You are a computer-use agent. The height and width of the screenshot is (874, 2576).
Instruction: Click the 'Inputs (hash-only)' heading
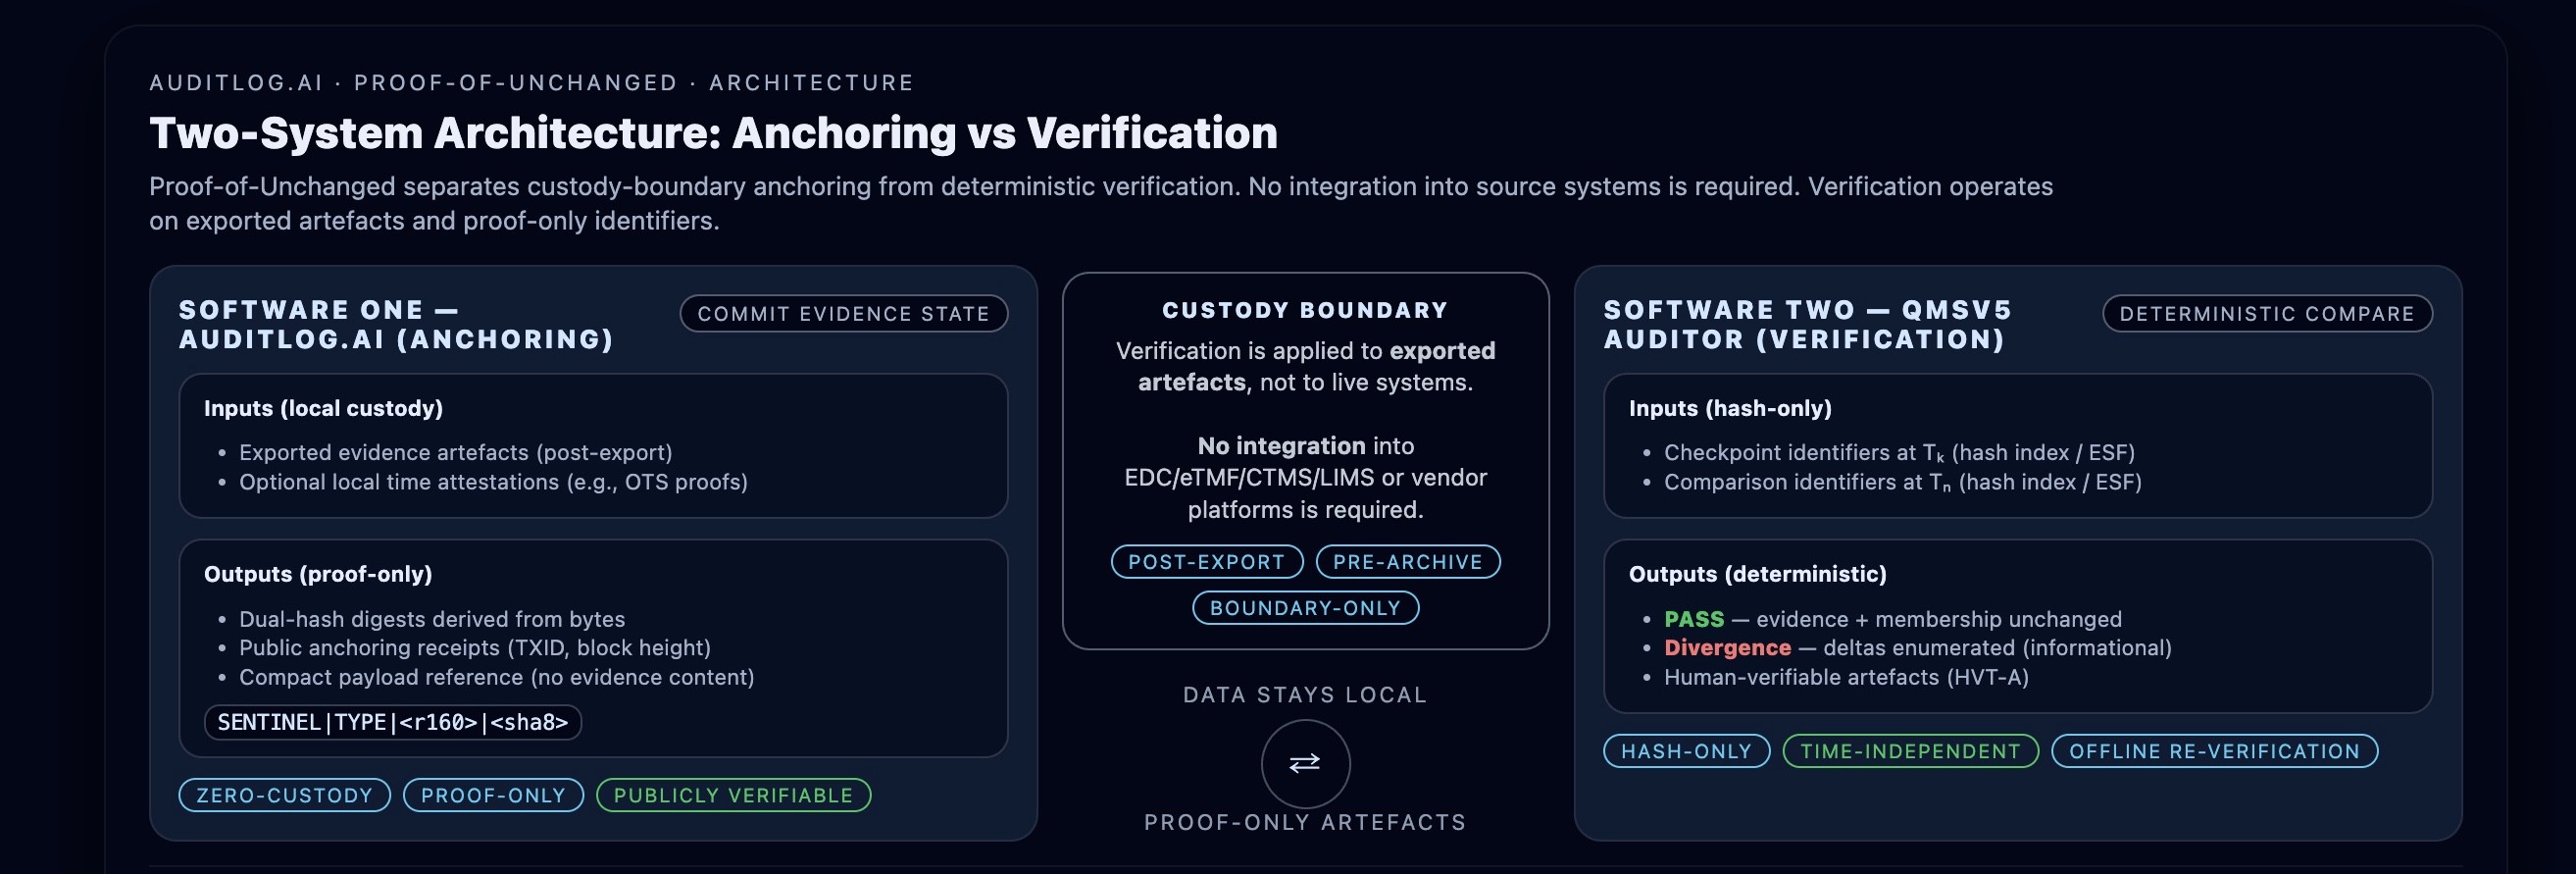(1730, 408)
